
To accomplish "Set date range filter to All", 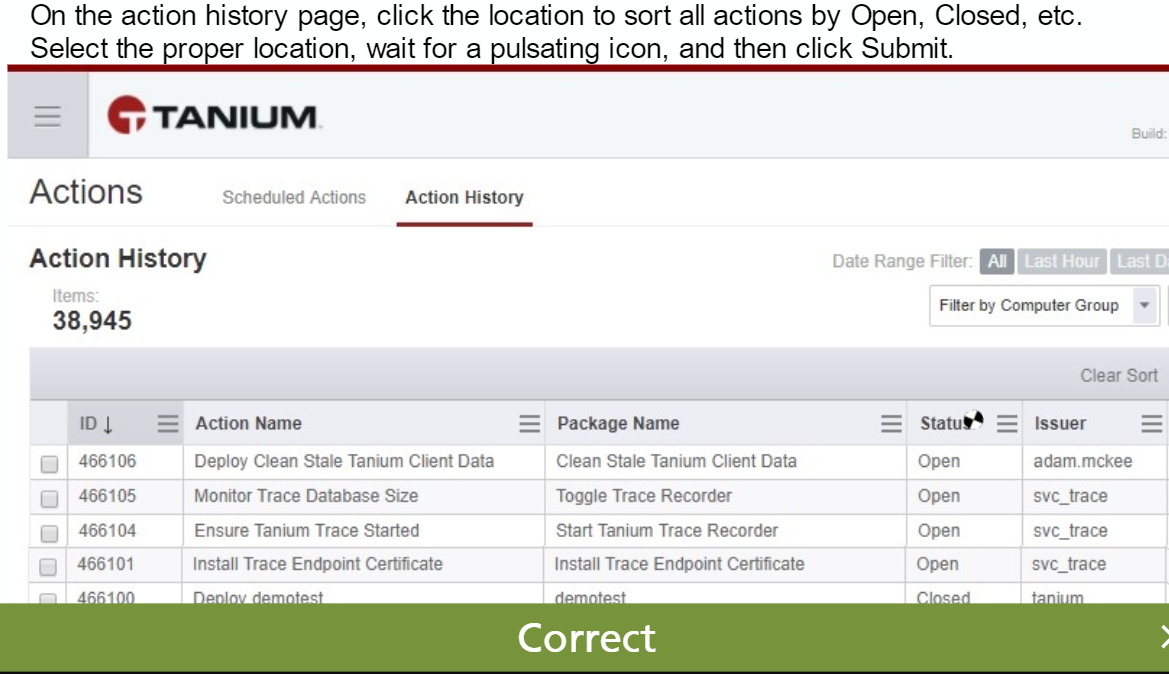I will [996, 262].
